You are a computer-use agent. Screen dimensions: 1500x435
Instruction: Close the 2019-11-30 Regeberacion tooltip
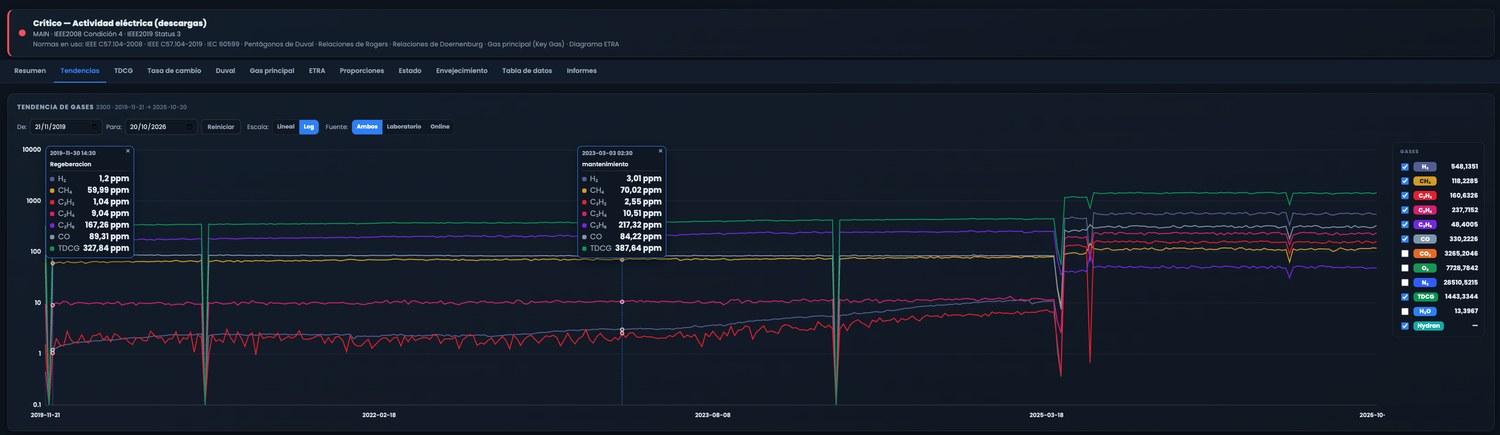click(x=128, y=151)
